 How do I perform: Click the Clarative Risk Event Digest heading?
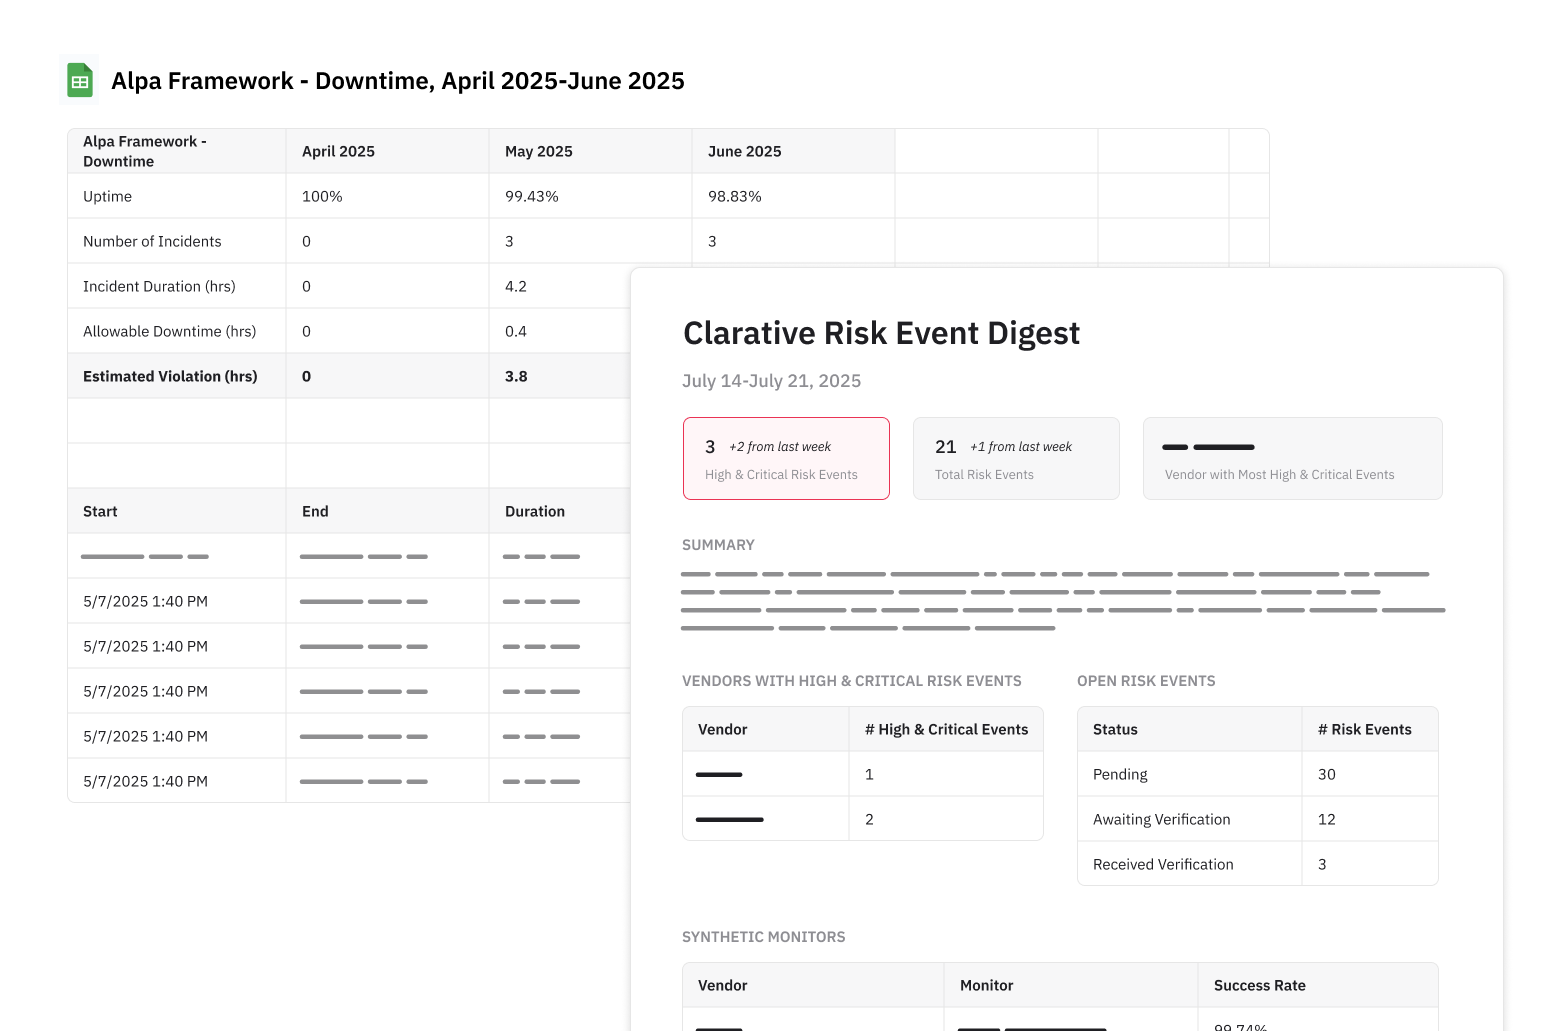[x=881, y=333]
